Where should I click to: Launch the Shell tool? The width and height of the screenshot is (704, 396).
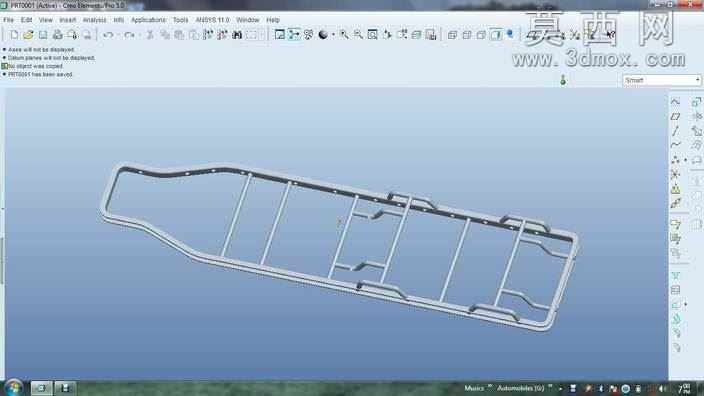click(676, 290)
